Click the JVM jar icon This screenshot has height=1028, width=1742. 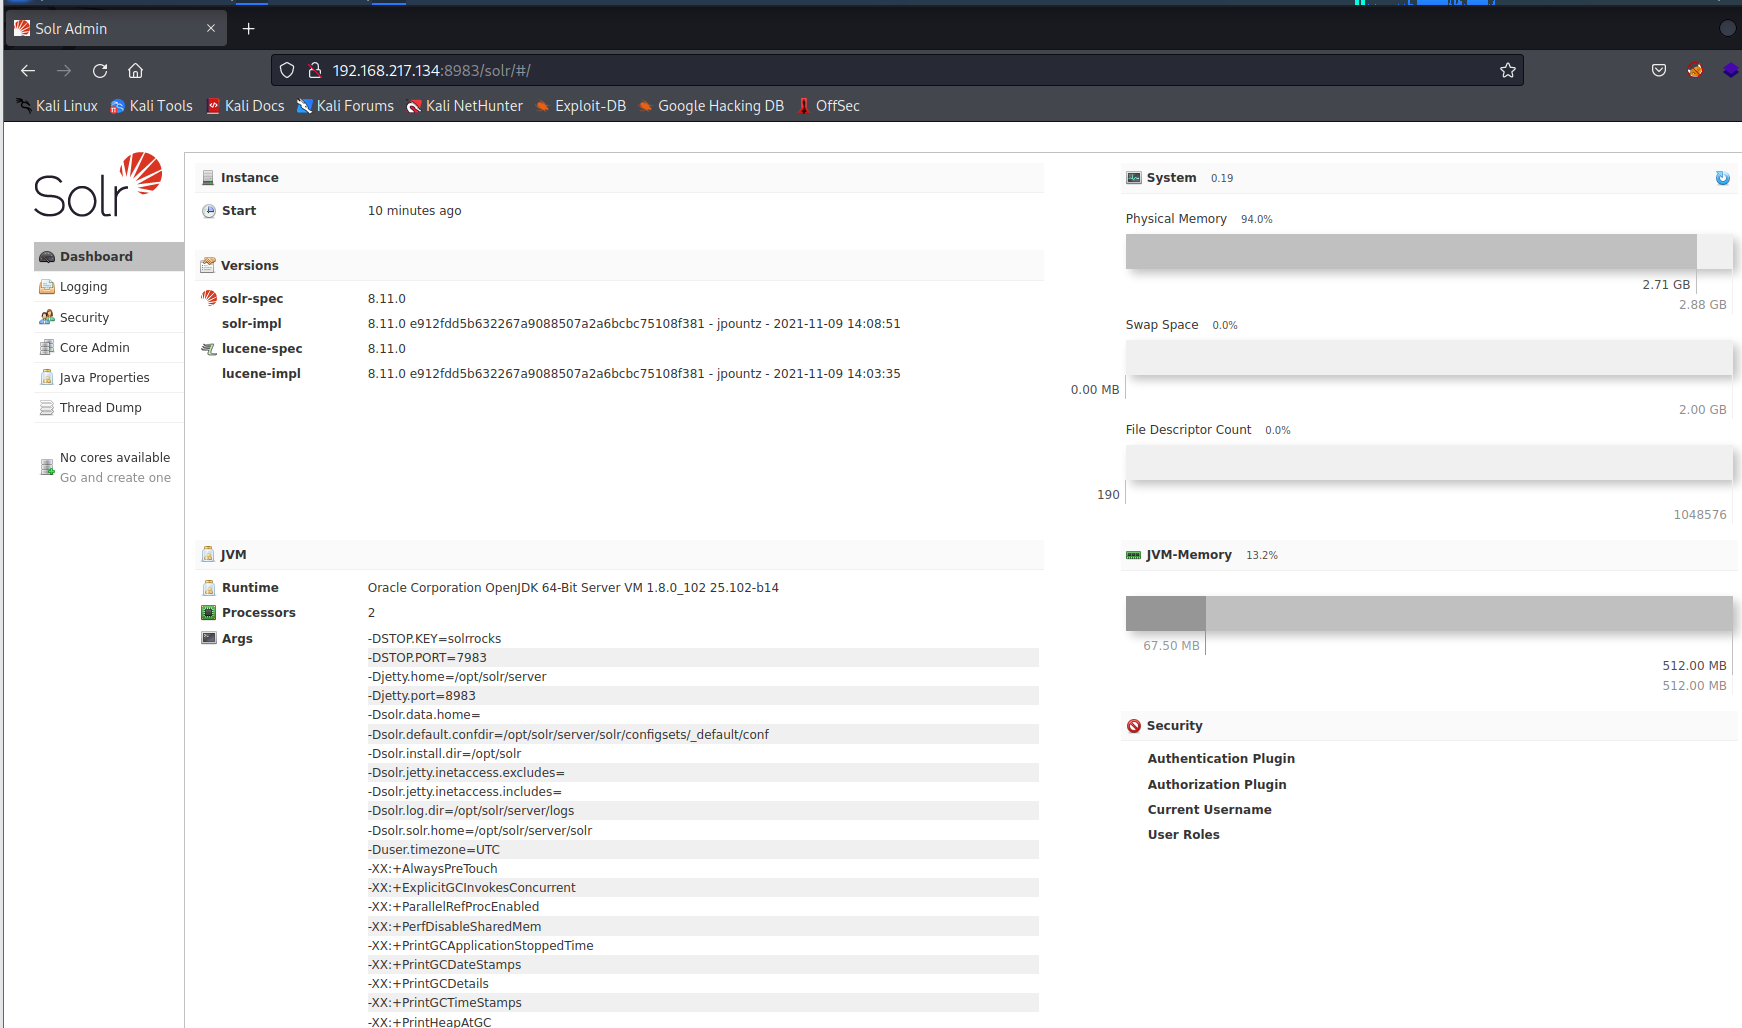(208, 554)
